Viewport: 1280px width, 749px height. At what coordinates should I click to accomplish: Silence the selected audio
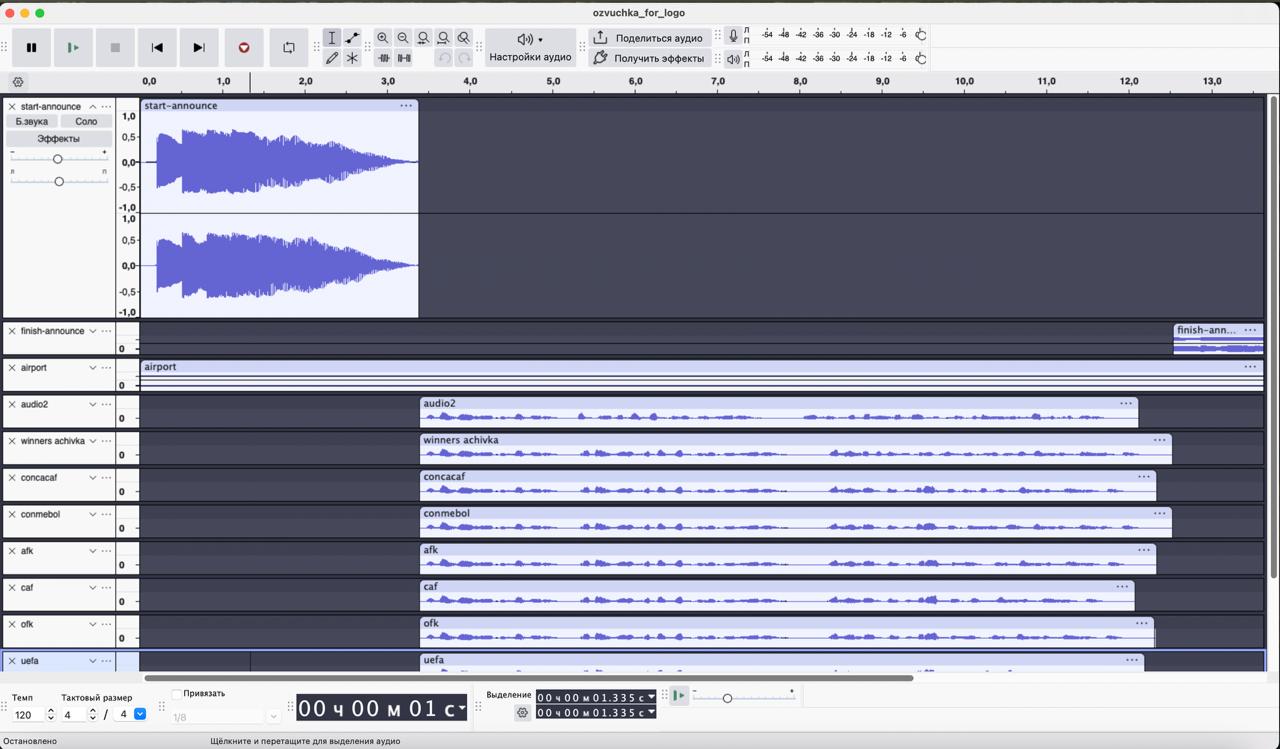[404, 57]
